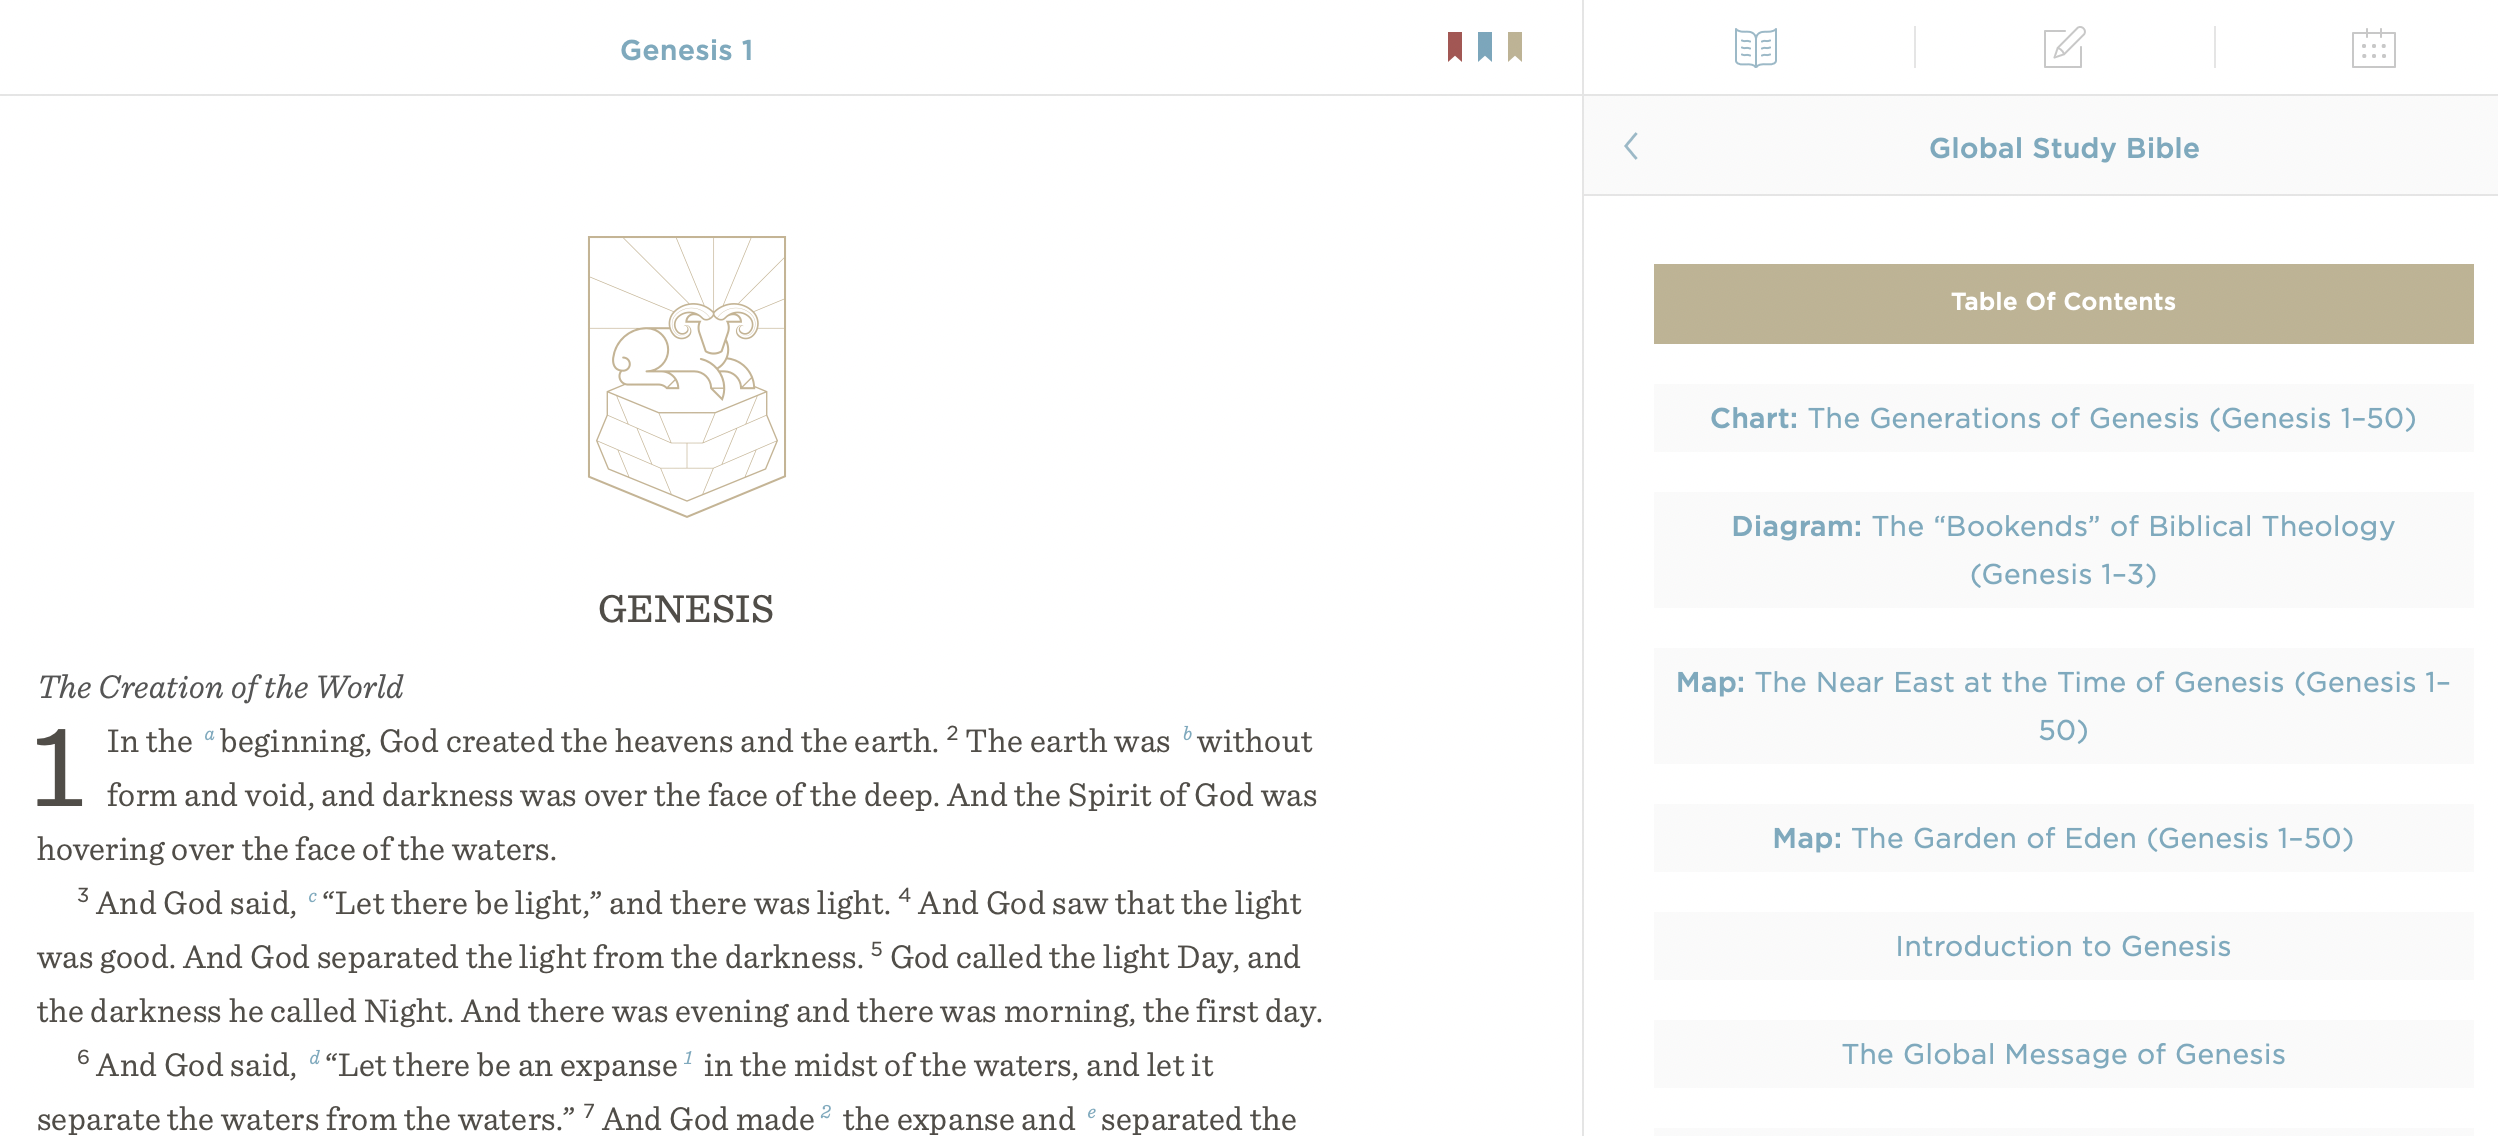Select the red bookmark ribbon
The image size is (2498, 1136).
coord(1456,47)
